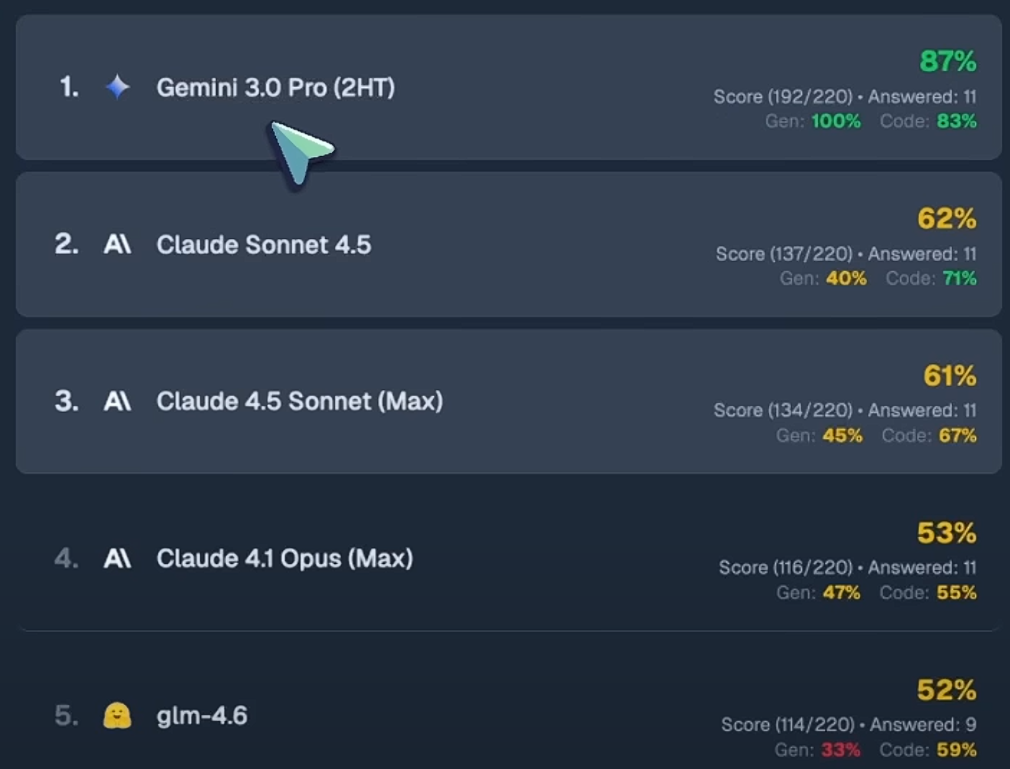Open the Claude 4.5 Sonnet (Max) entry name
Viewport: 1010px width, 769px height.
[x=299, y=402]
